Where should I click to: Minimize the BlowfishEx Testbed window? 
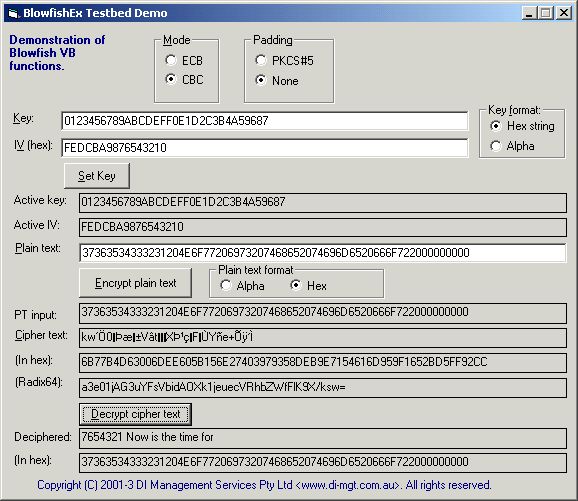tap(529, 13)
